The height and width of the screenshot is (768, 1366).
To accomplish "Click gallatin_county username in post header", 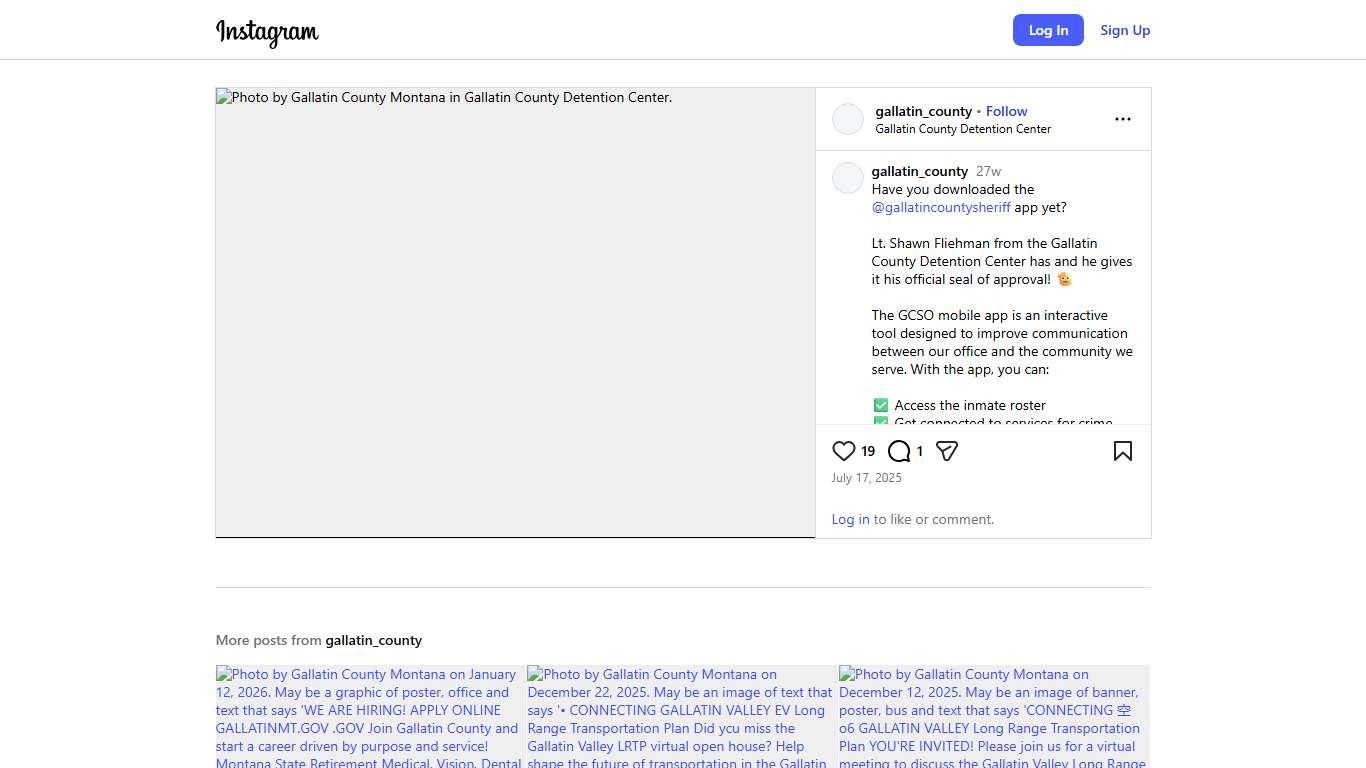I will pos(923,111).
